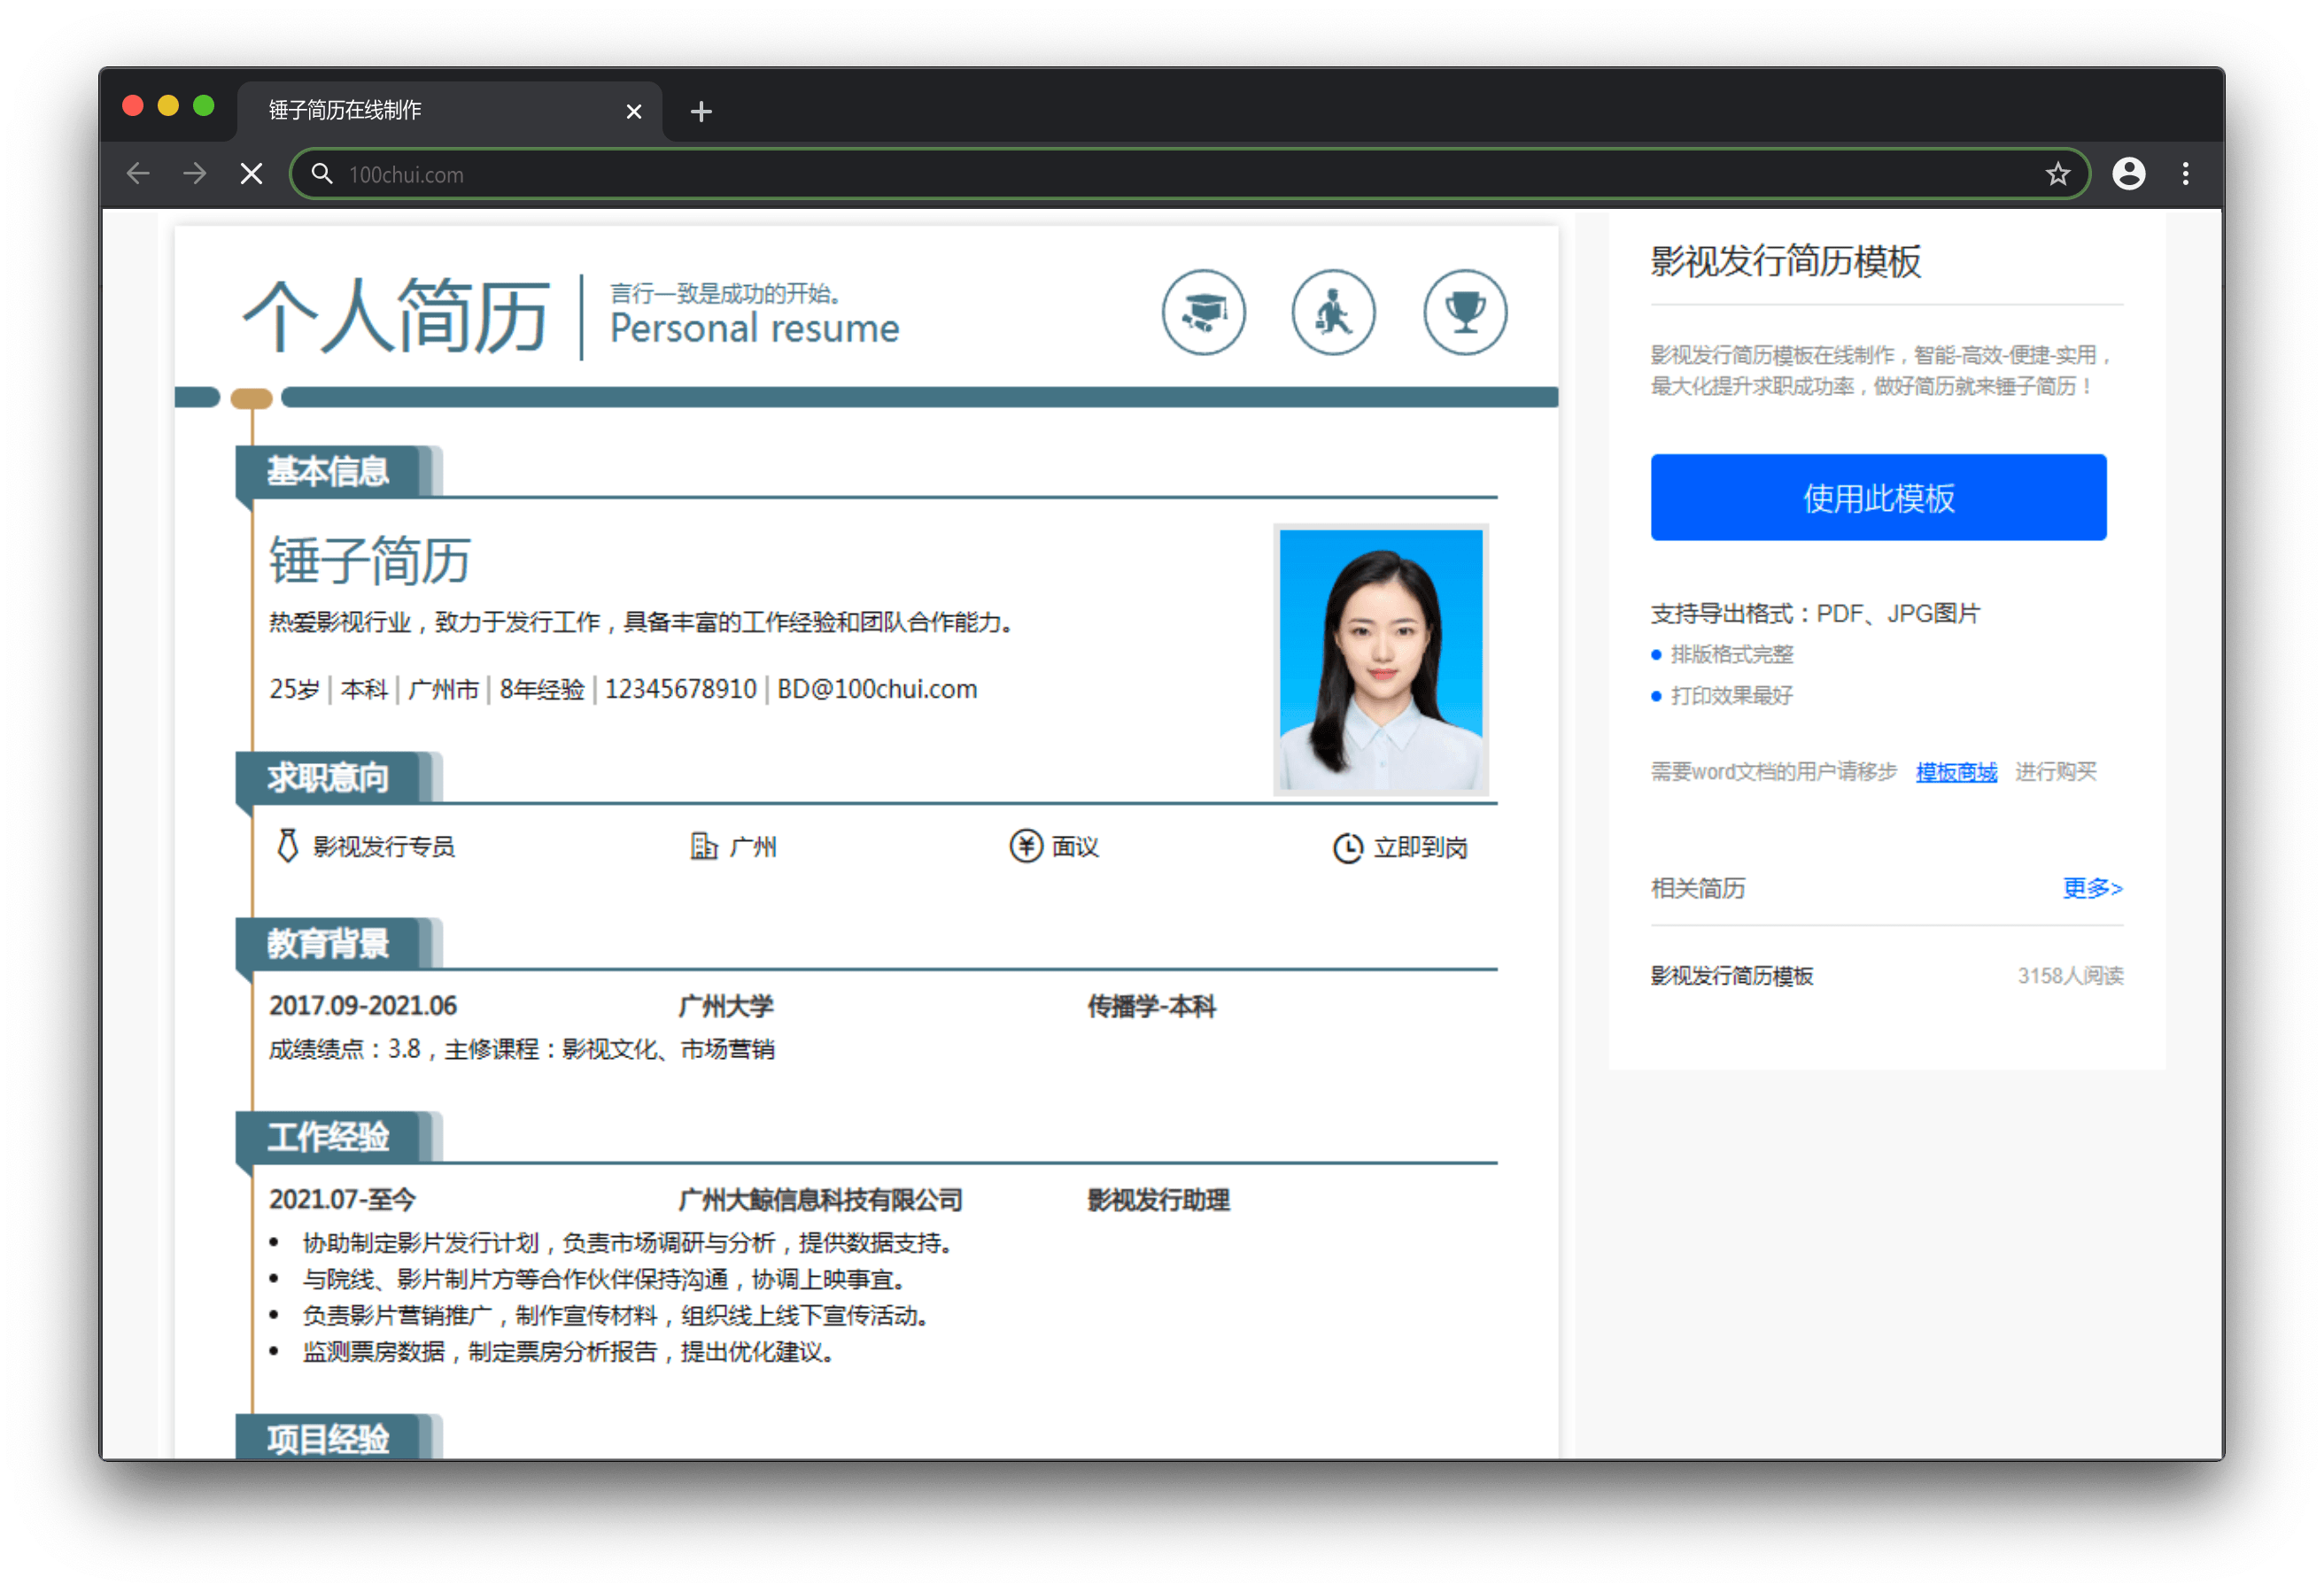2324x1592 pixels.
Task: Open related 影视发行简历模板 entry
Action: coord(1731,976)
